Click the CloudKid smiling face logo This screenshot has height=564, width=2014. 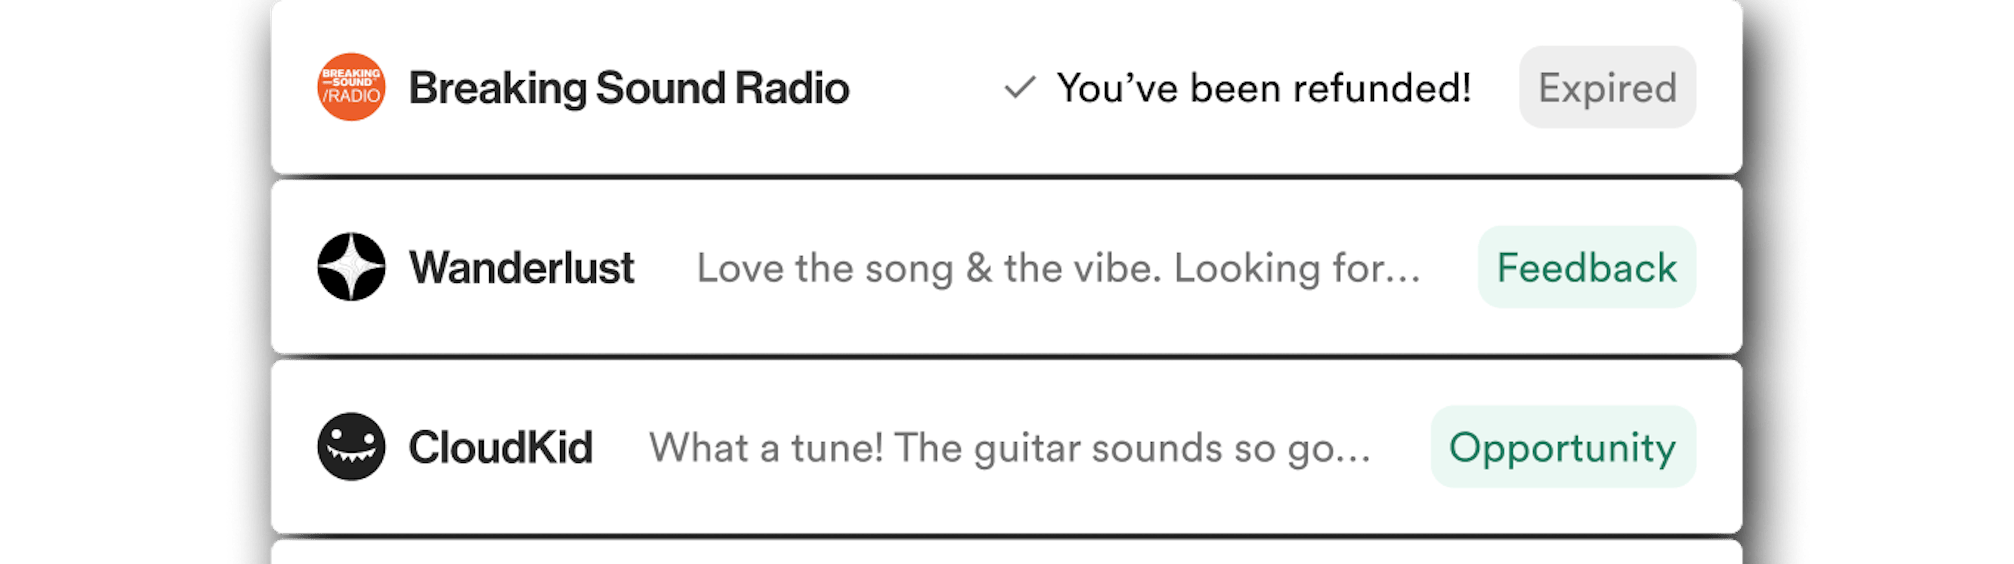click(351, 447)
